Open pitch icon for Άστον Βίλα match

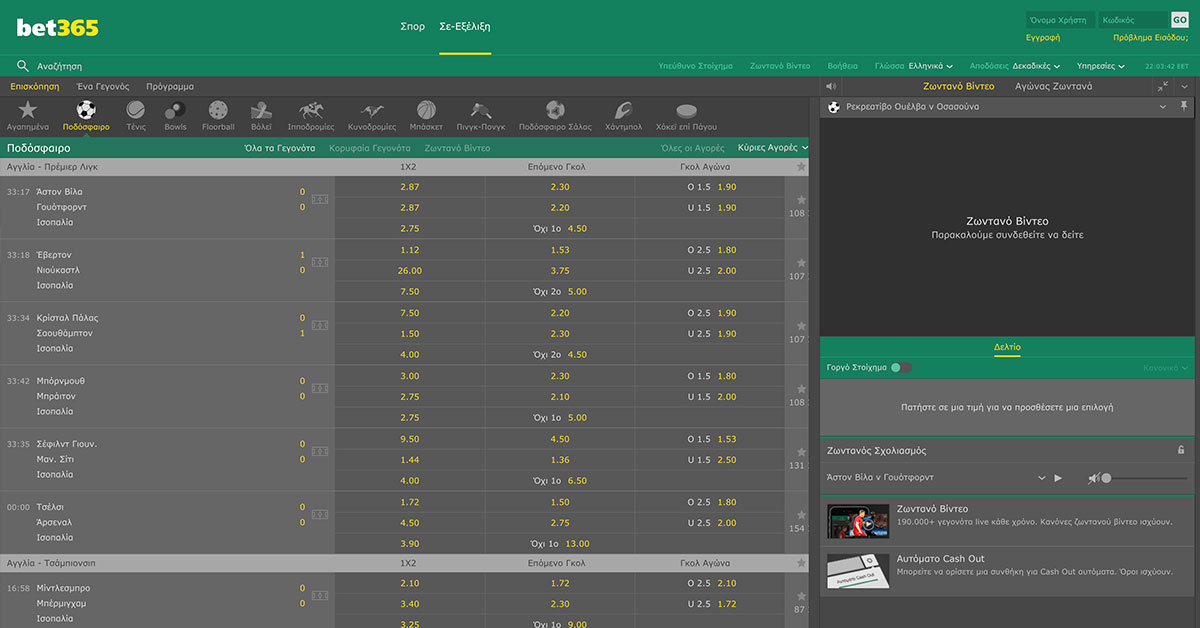point(320,199)
